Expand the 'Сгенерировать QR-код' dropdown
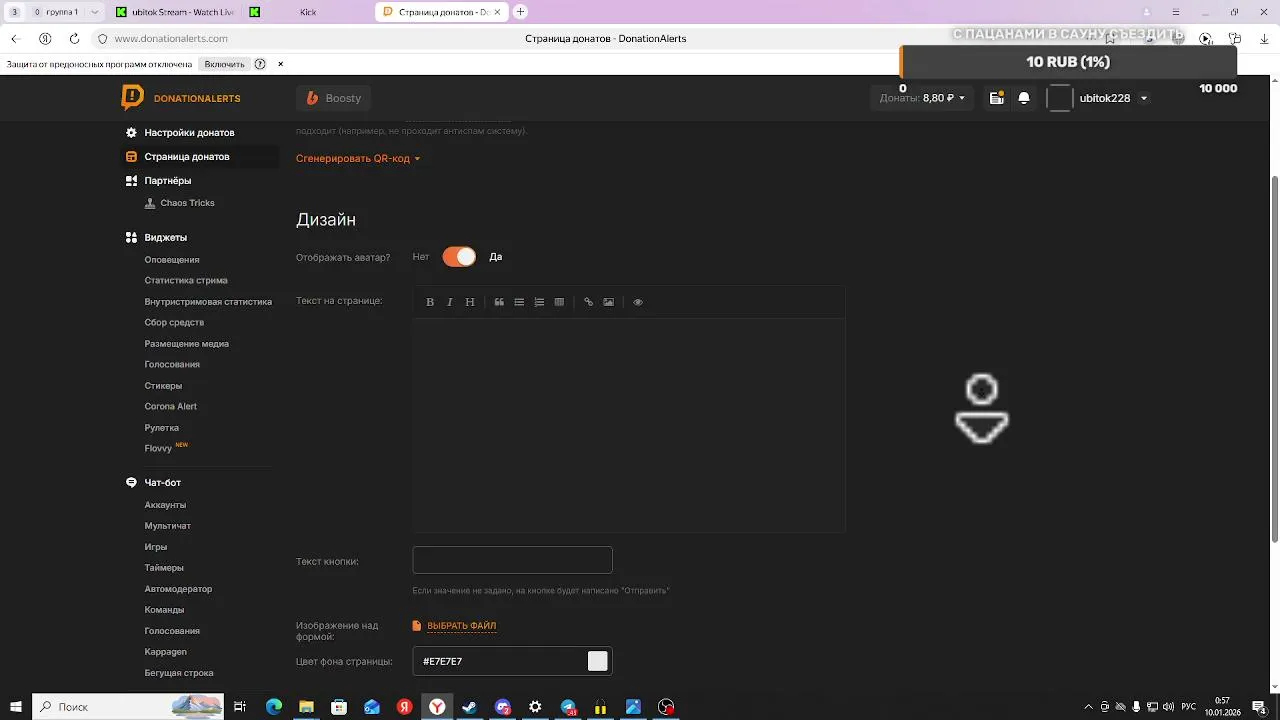The image size is (1280, 720). coord(358,158)
